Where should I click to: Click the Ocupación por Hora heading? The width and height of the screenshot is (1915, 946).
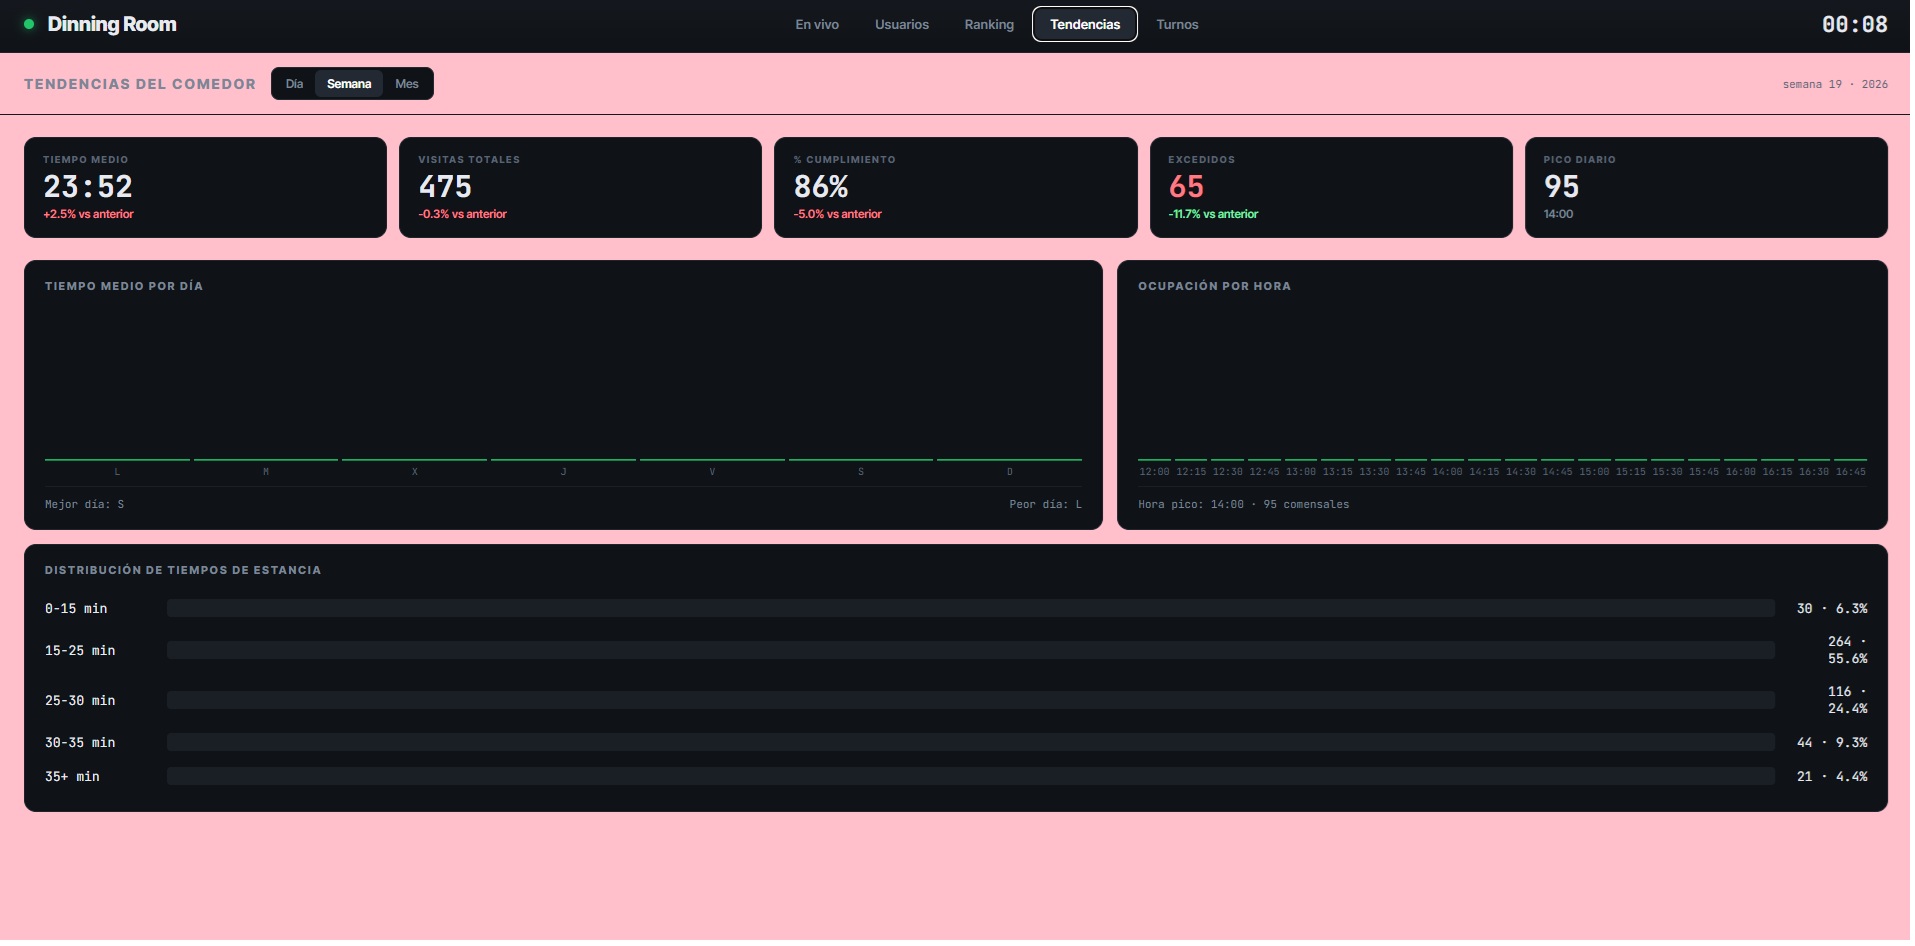click(1217, 287)
